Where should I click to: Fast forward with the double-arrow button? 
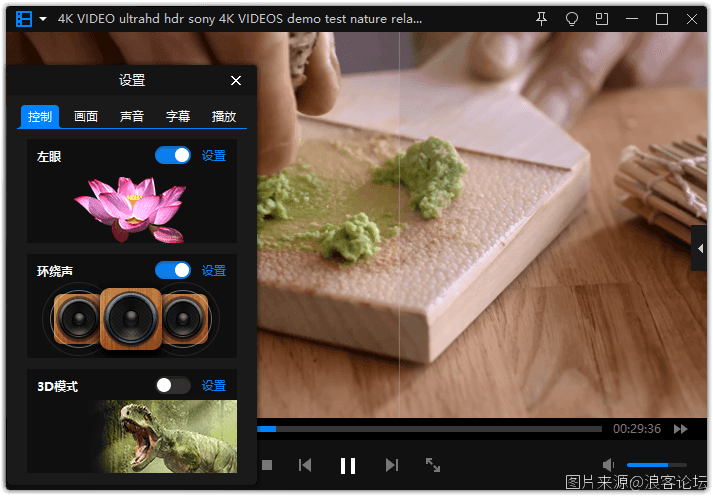(x=681, y=429)
